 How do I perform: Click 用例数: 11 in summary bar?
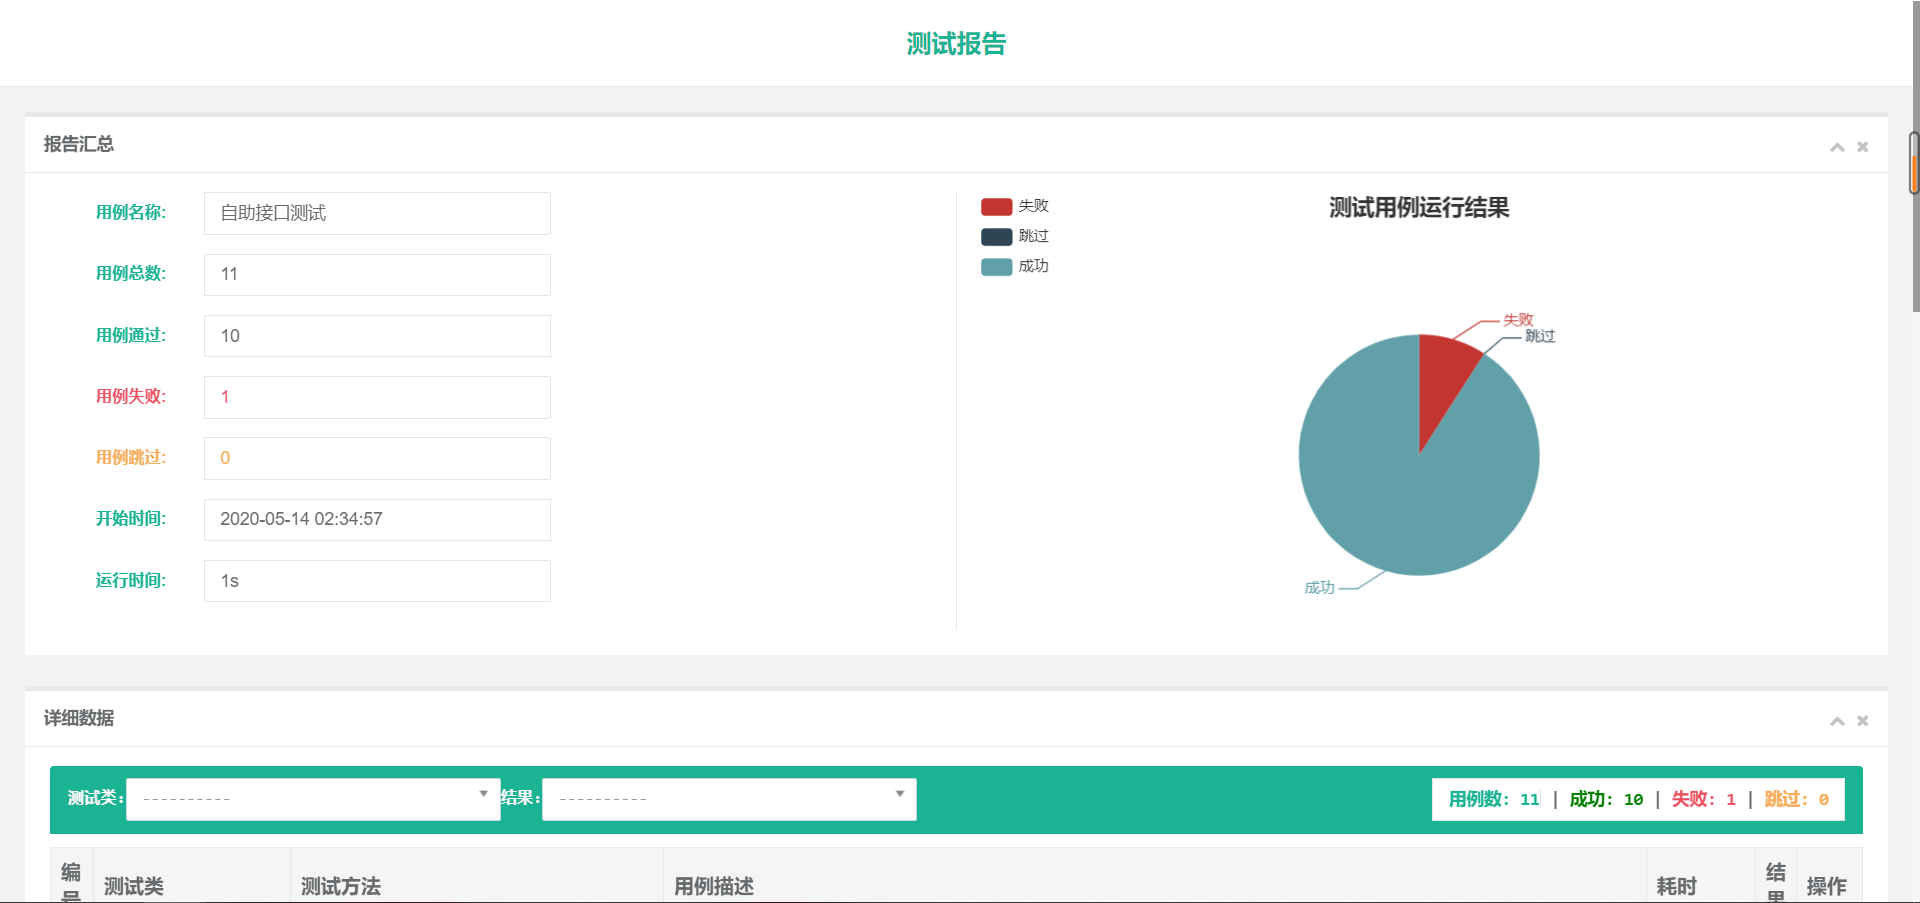pos(1494,799)
